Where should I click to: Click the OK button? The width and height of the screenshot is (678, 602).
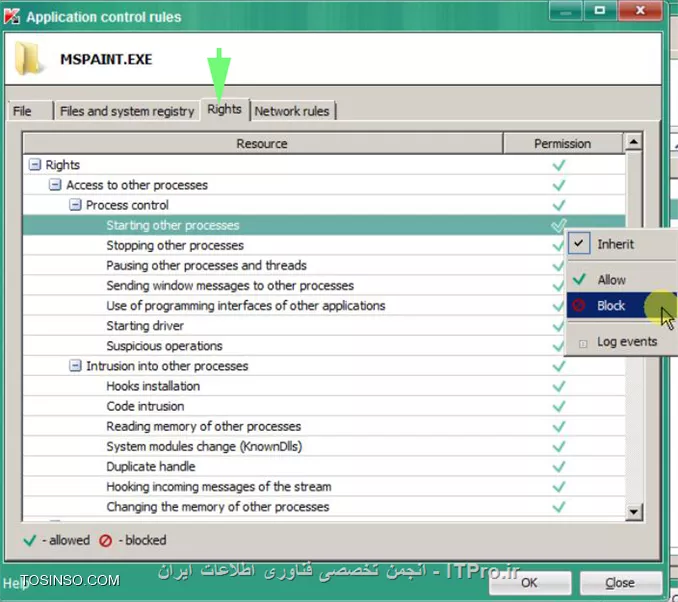tap(530, 583)
